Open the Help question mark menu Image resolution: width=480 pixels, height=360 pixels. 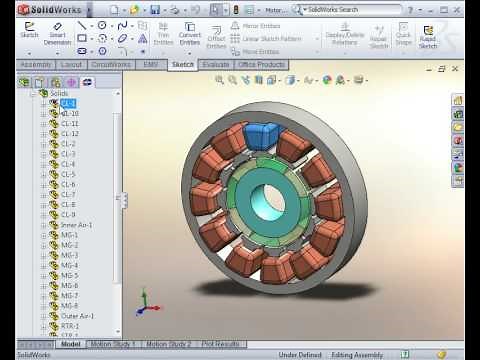(x=410, y=10)
